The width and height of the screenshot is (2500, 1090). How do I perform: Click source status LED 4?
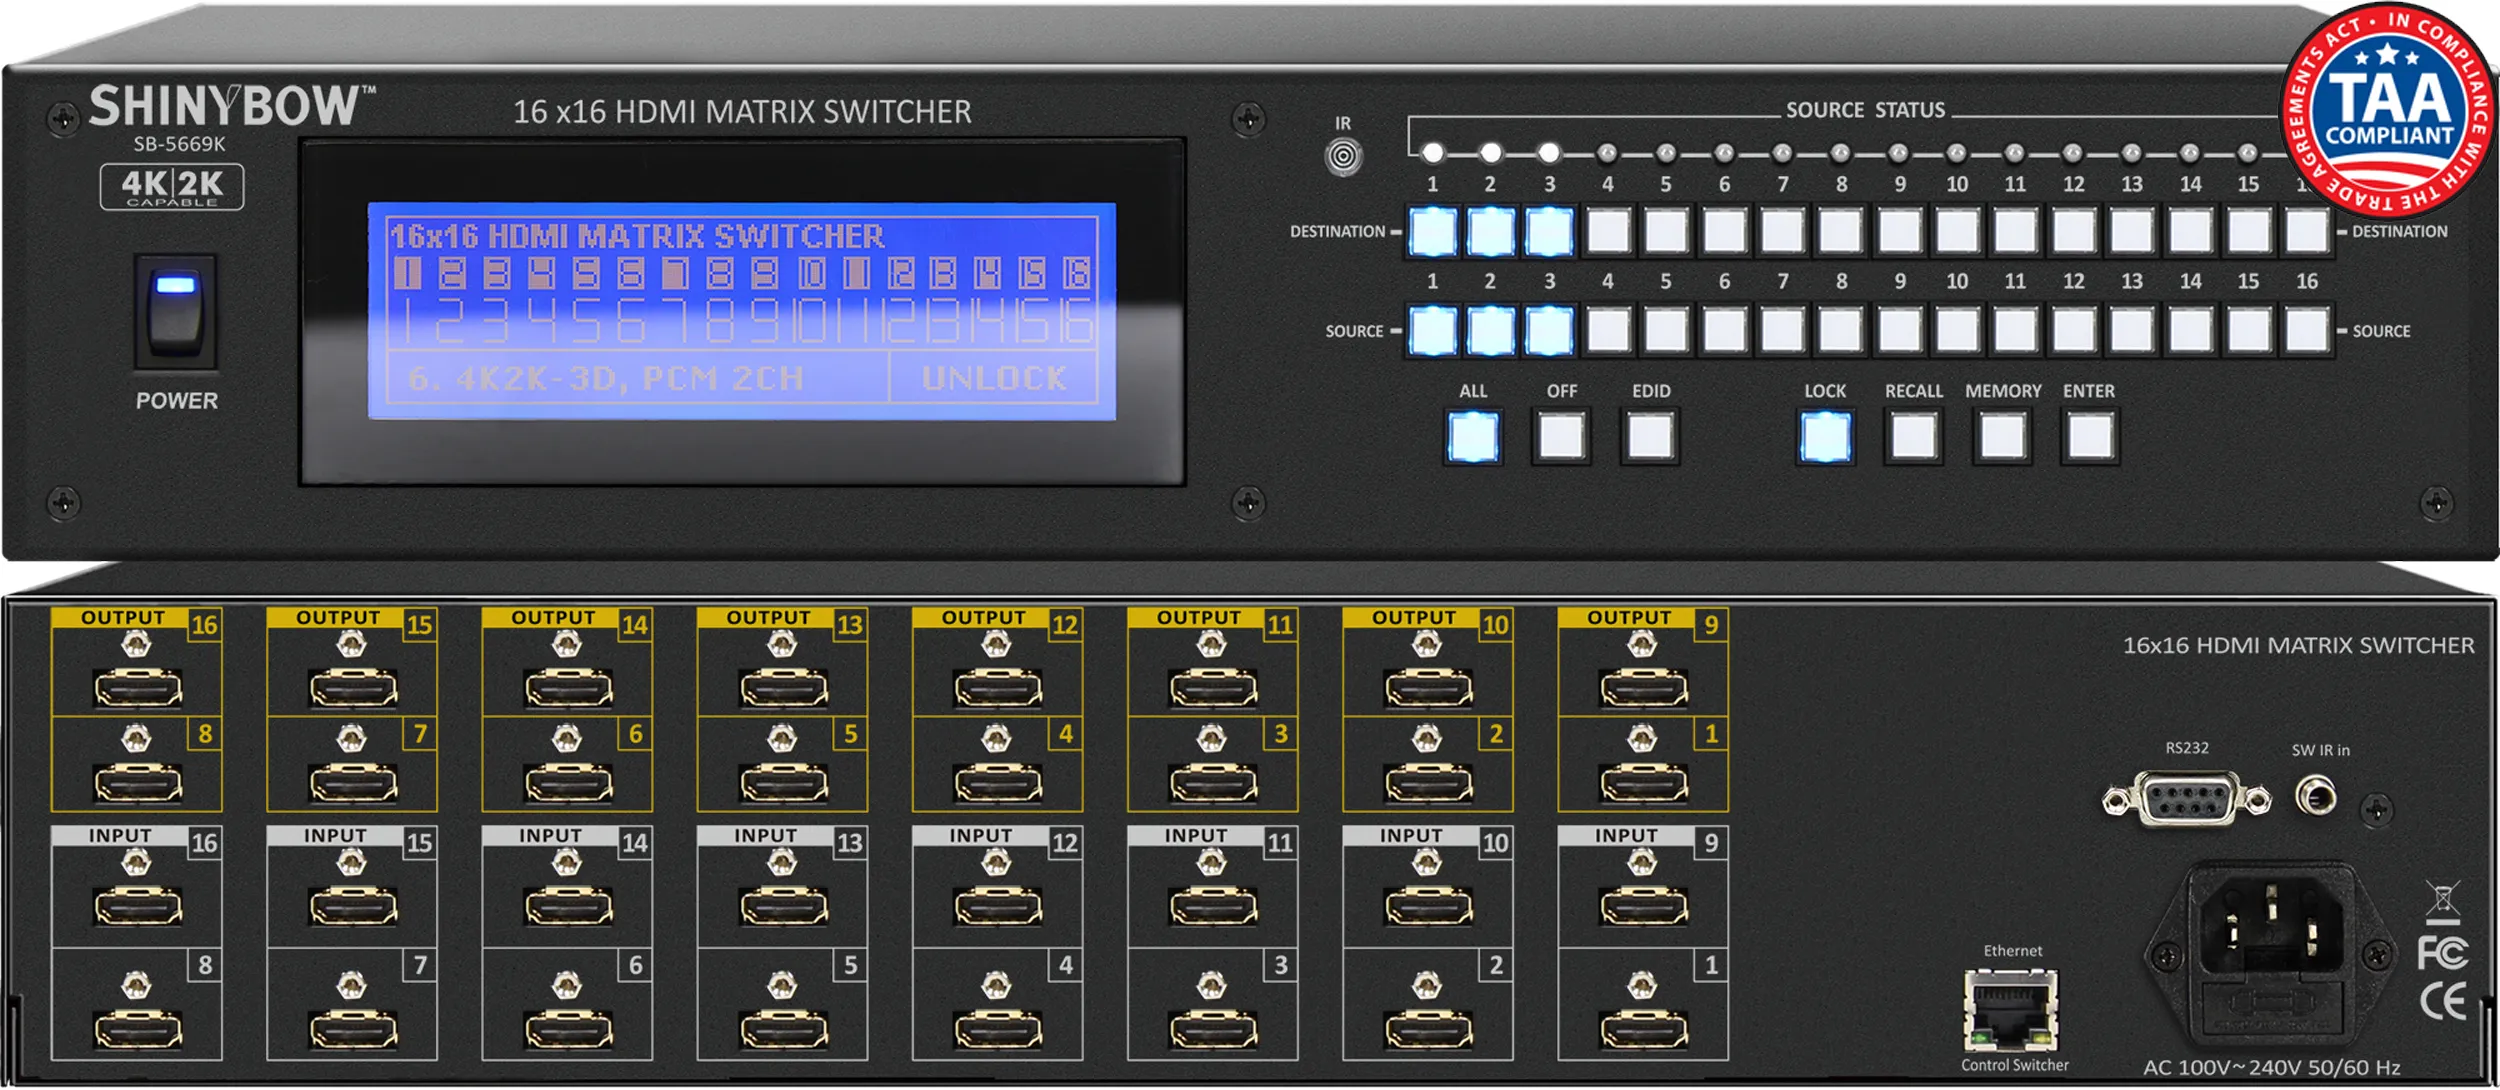1607,153
